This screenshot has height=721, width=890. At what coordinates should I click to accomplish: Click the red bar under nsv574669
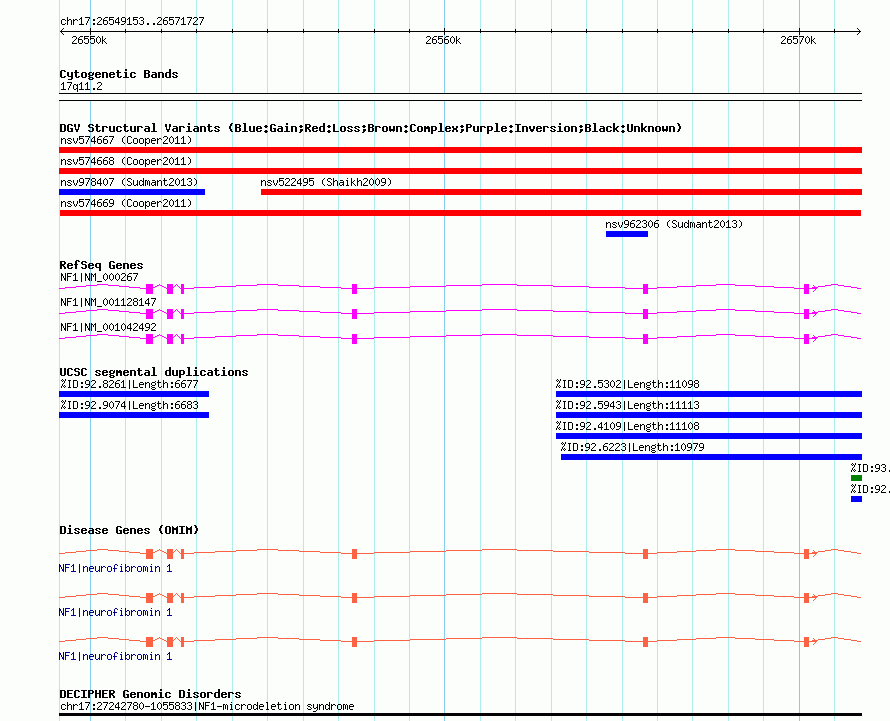(x=460, y=213)
